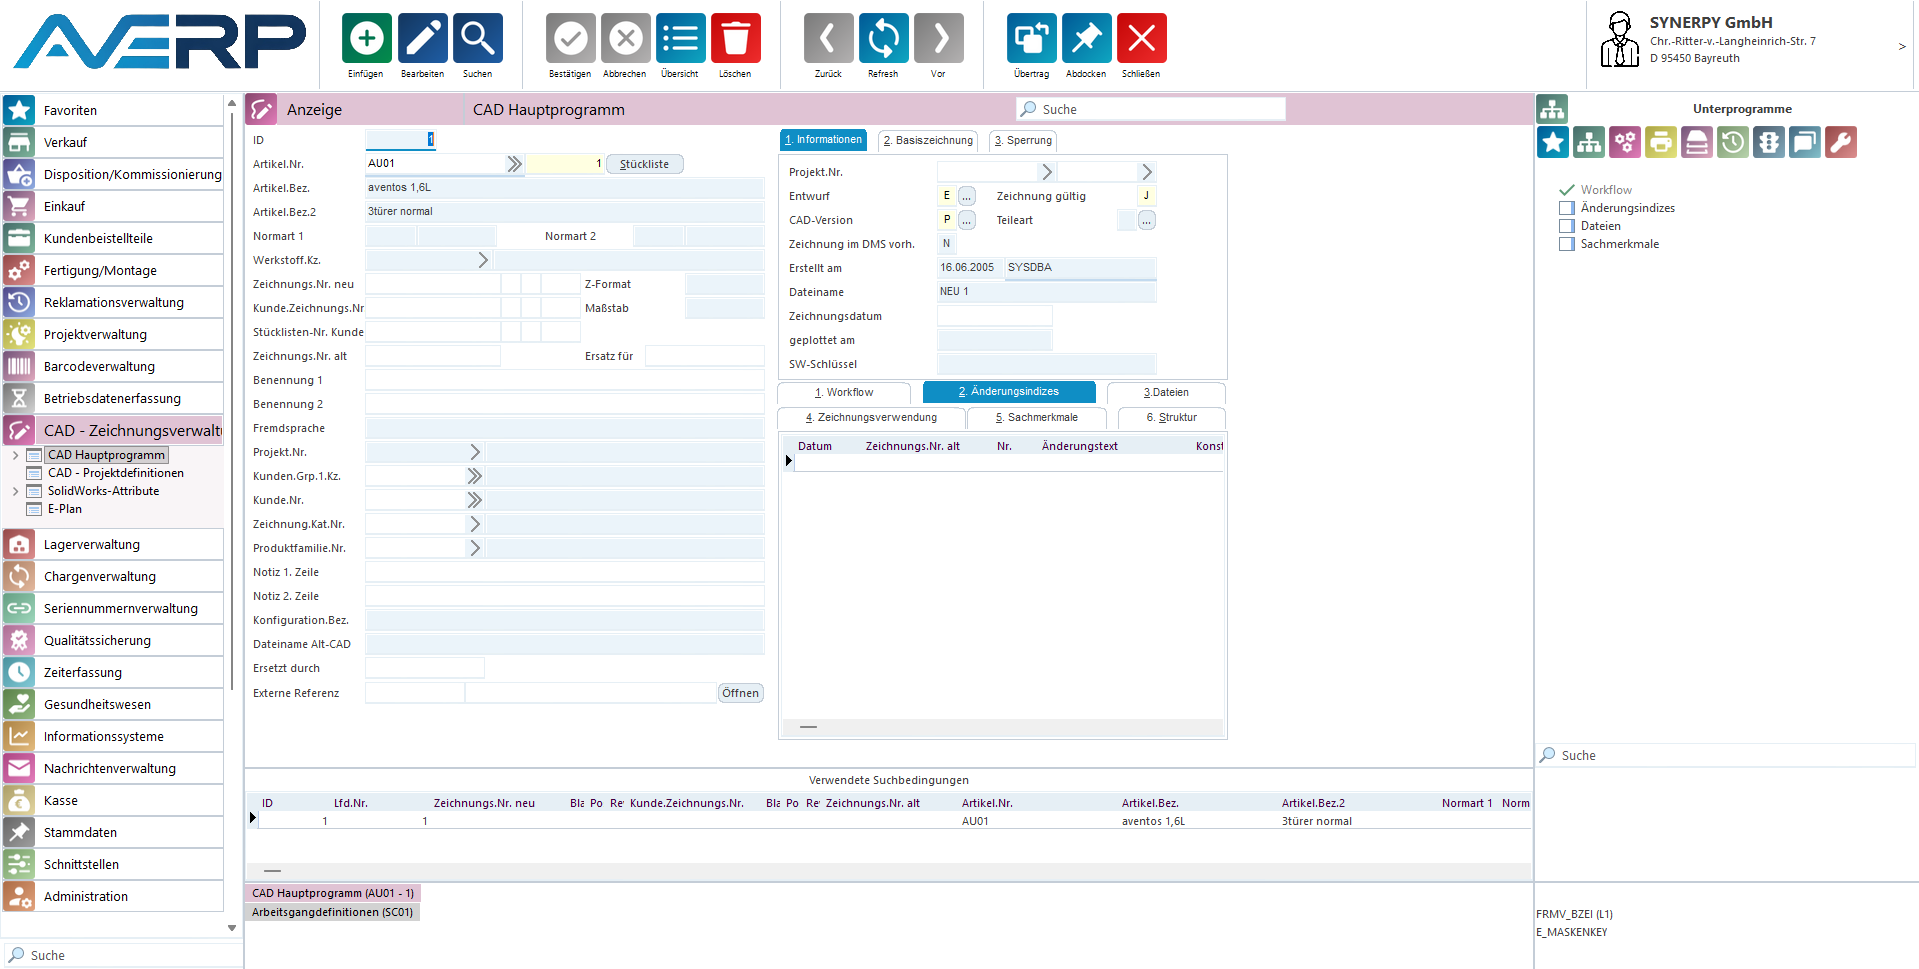Expand the SolidWorks-Attribute tree node
Screen dimensions: 1919x969
click(15, 491)
